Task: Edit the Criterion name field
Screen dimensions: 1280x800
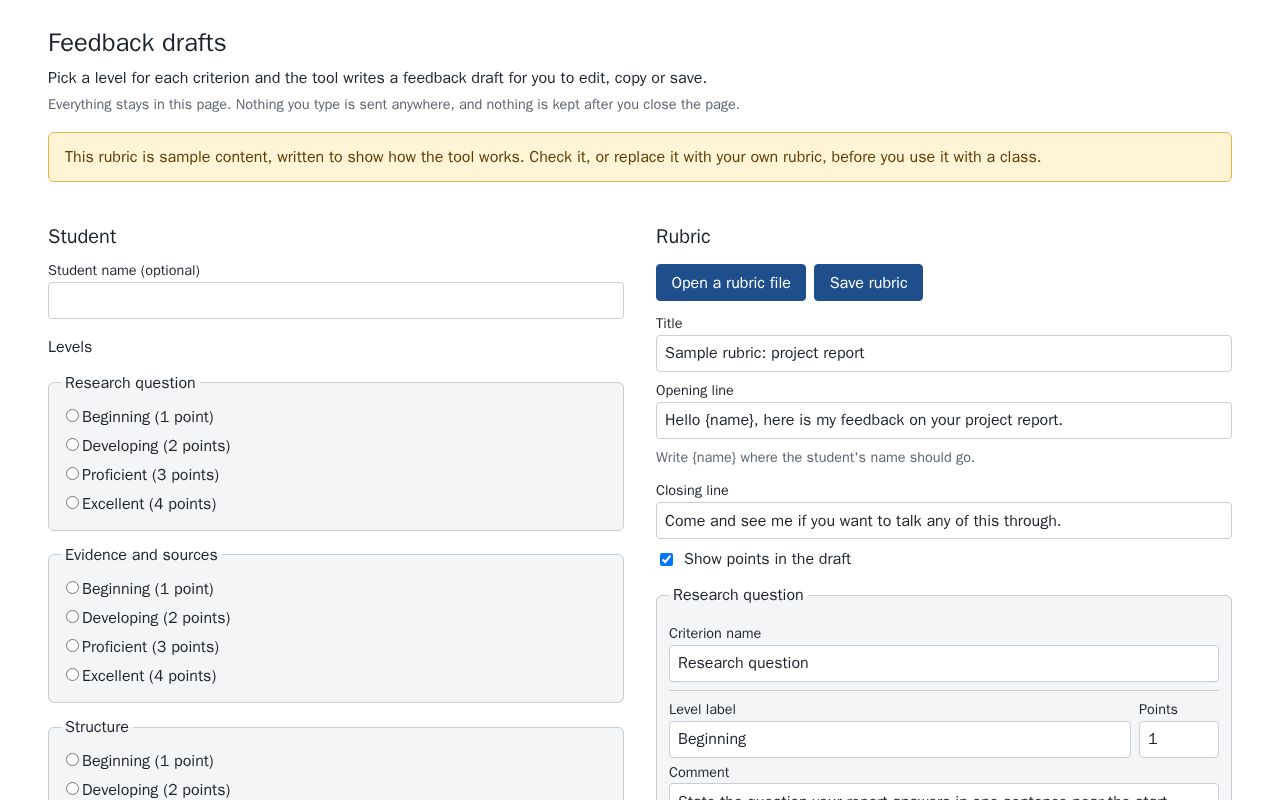Action: coord(944,664)
